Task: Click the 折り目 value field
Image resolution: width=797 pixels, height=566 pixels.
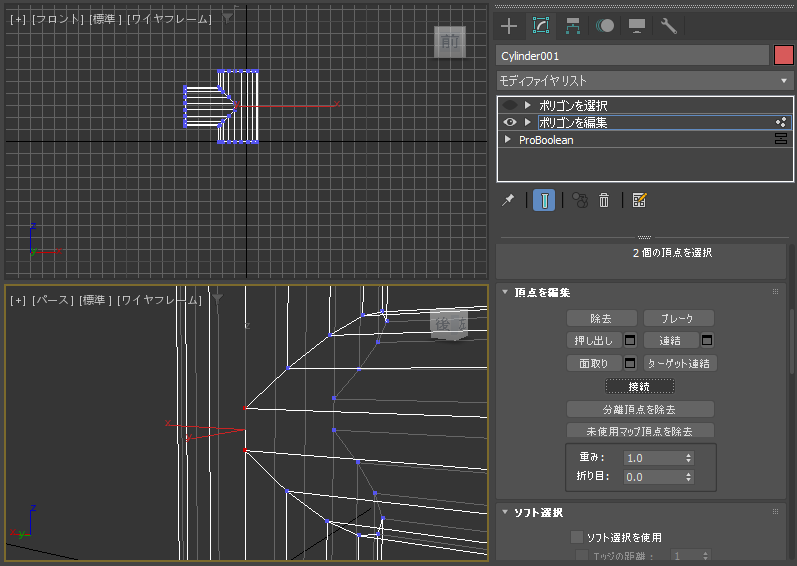Action: (653, 477)
